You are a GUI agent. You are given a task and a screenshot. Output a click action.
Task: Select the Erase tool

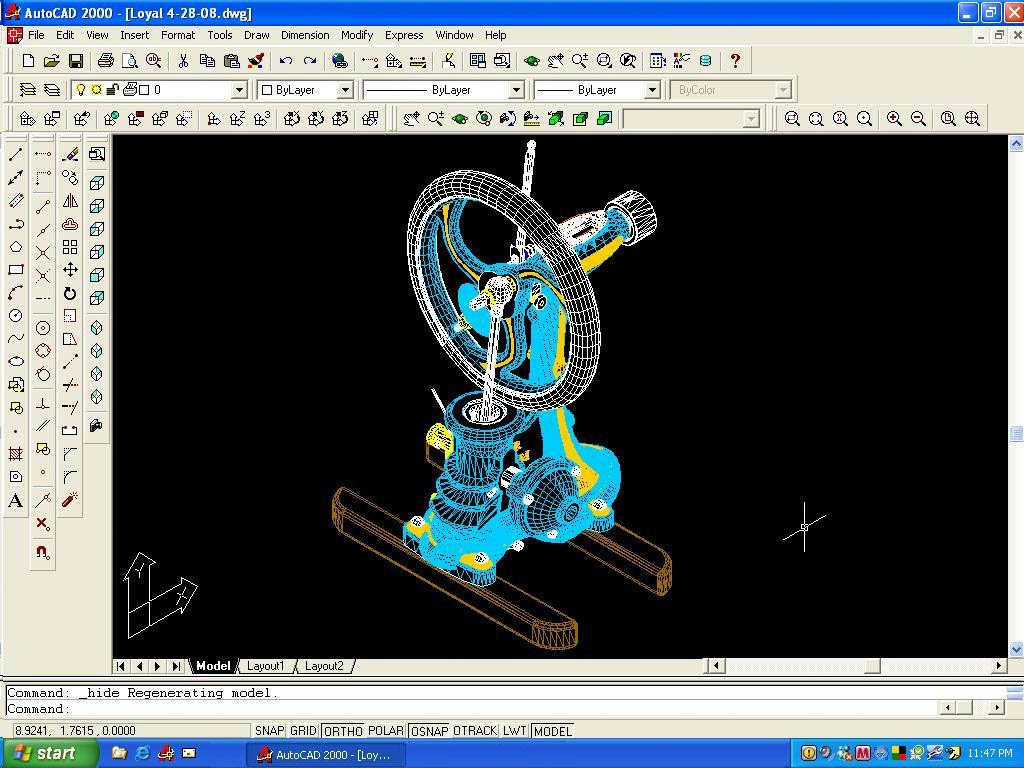click(70, 154)
